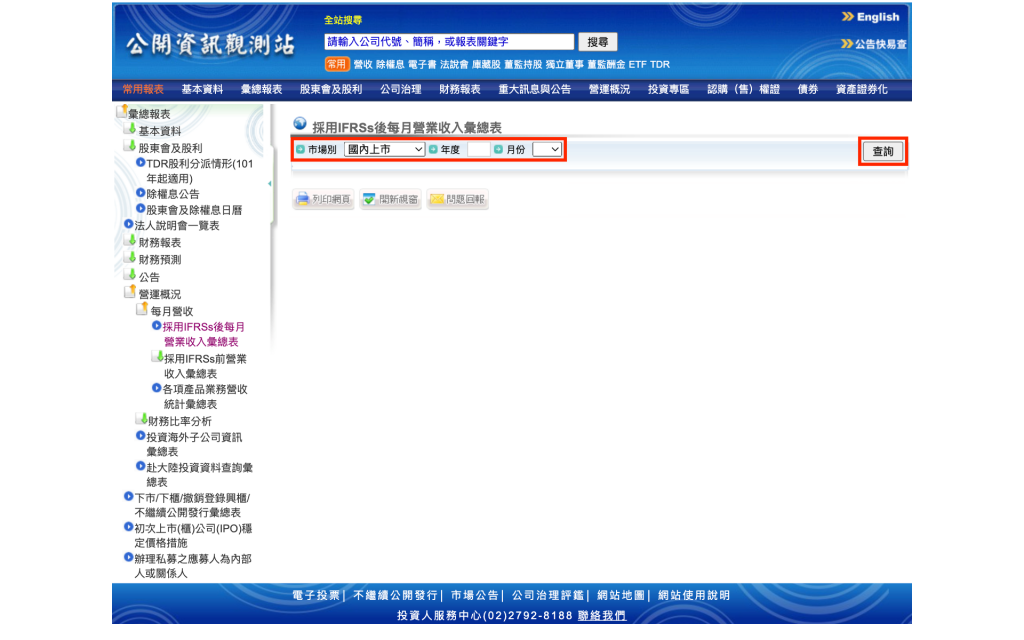The width and height of the screenshot is (1024, 640).
Task: Open the 債券 menu
Action: (808, 89)
